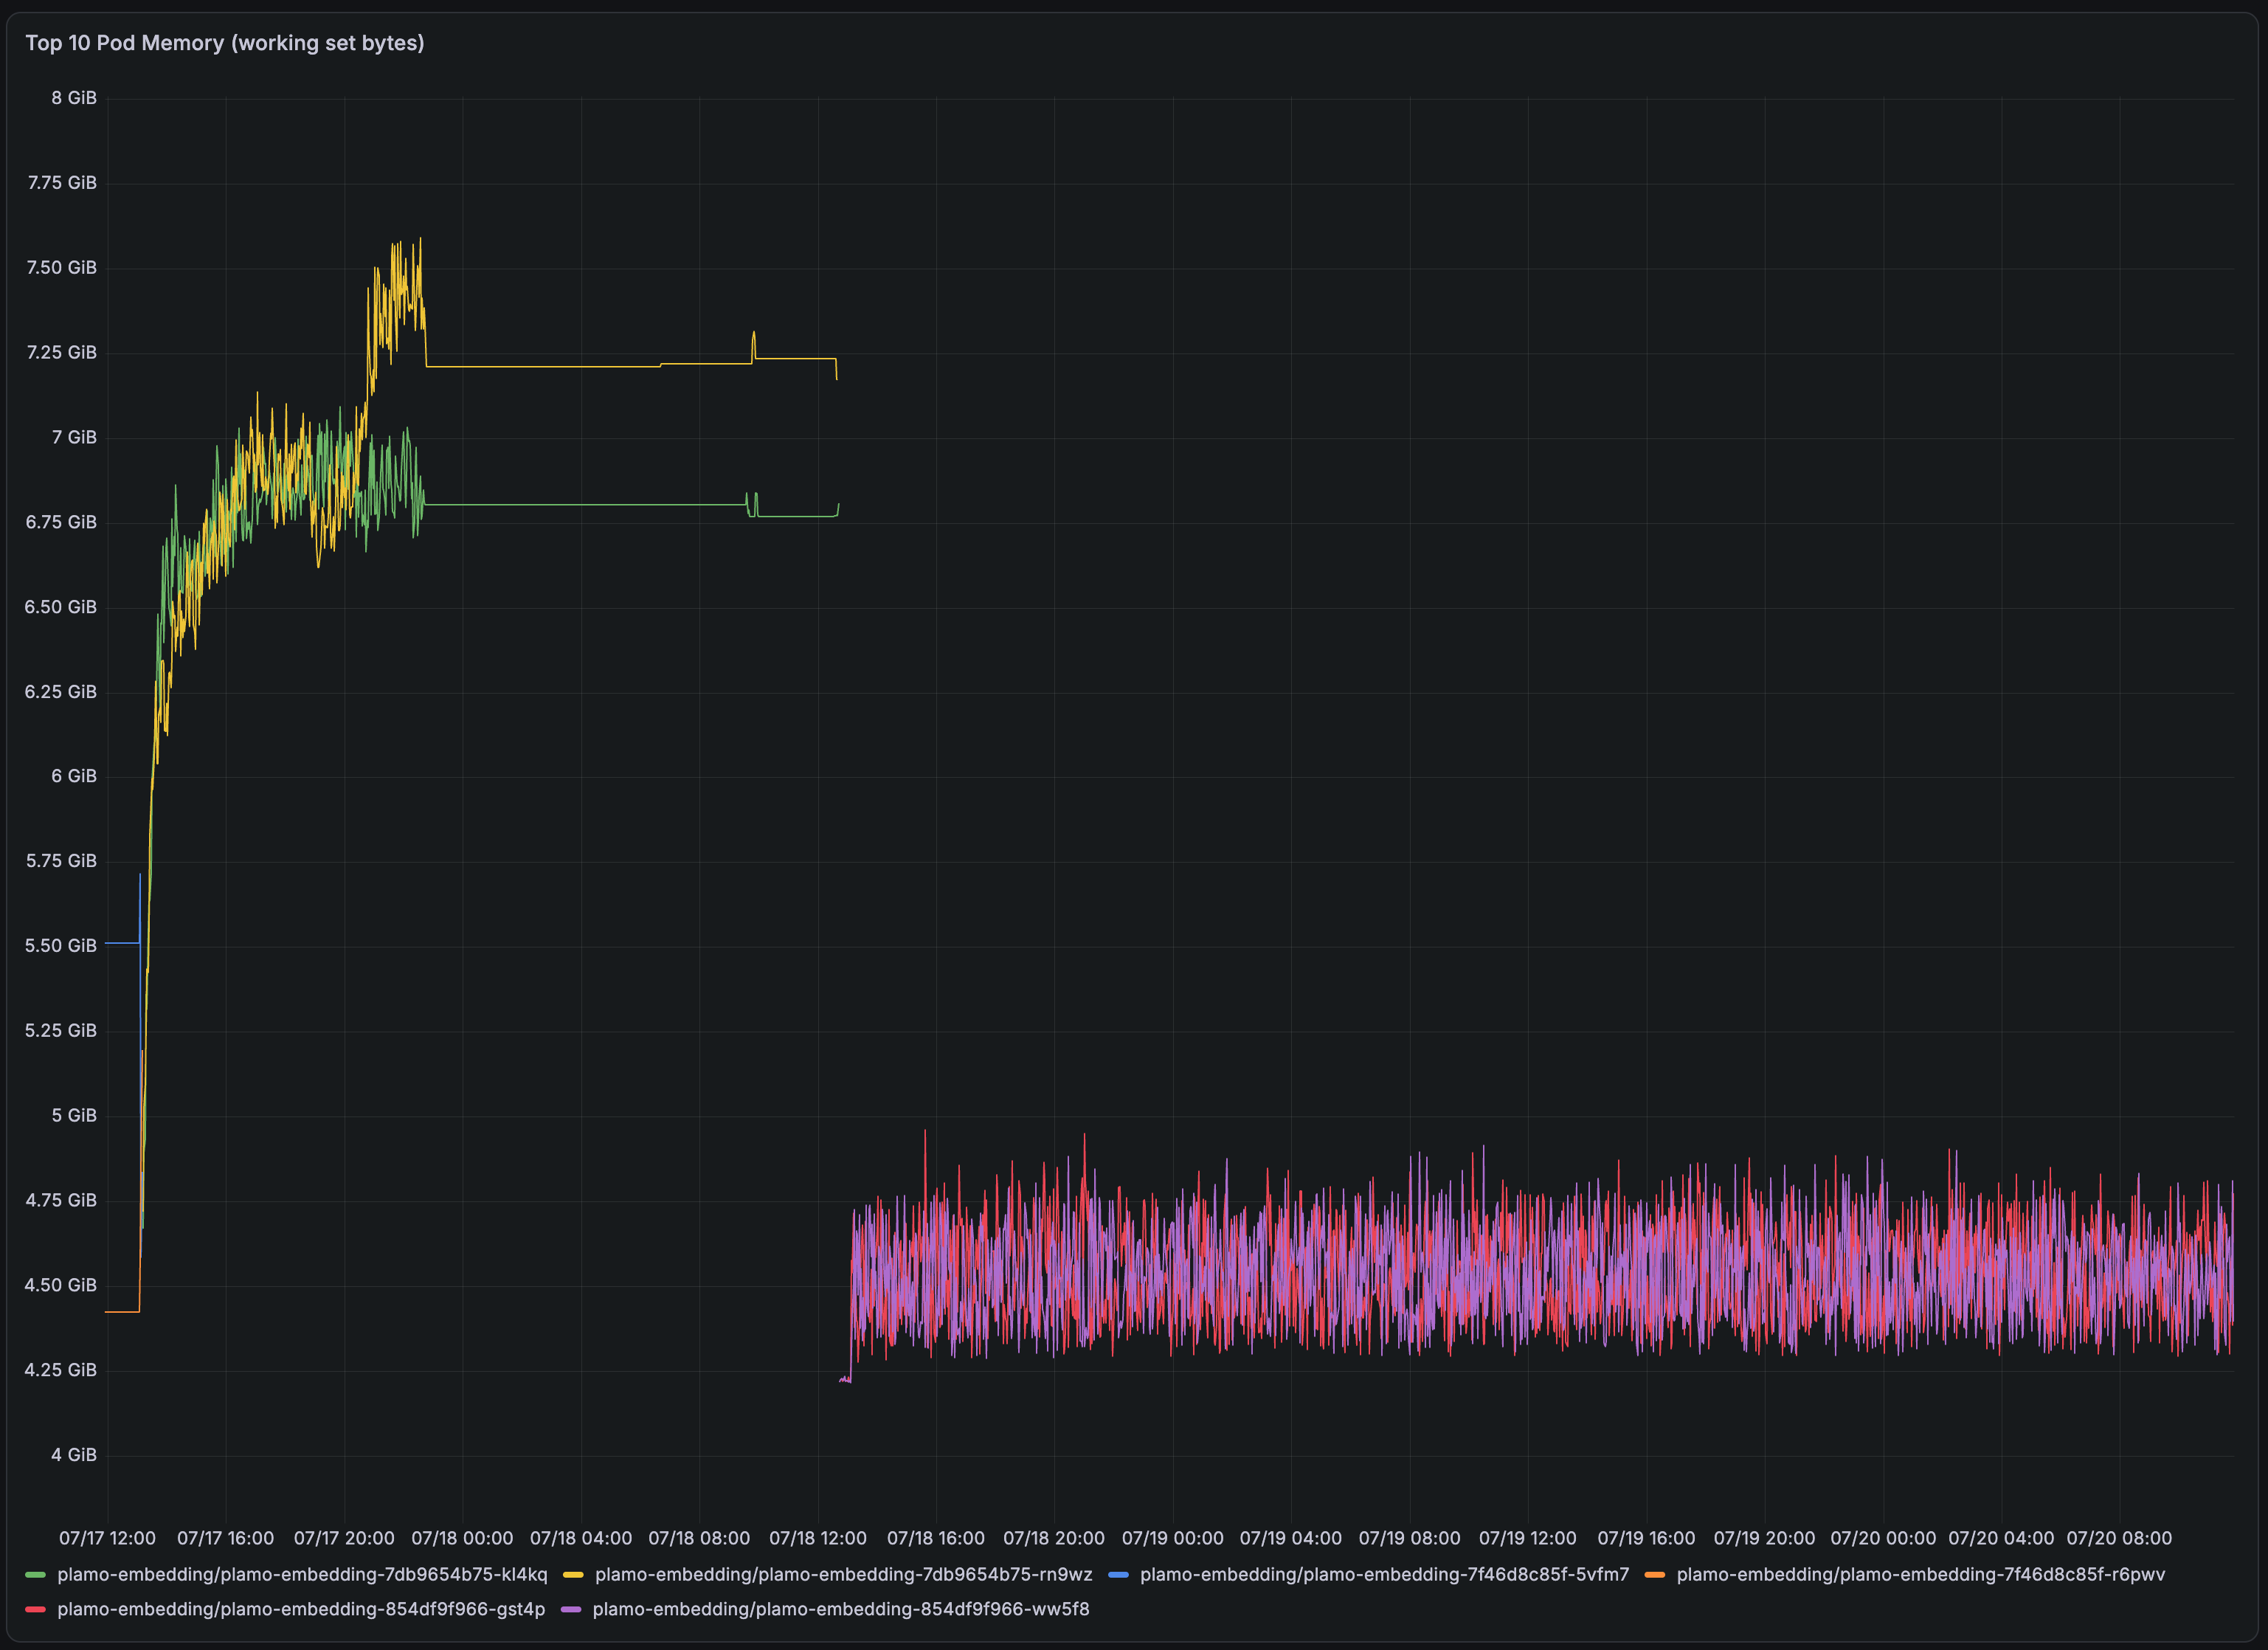Toggle the plamo-embedding-7f46d8c85f-r6pwv legend series
The height and width of the screenshot is (1650, 2268).
(1920, 1574)
